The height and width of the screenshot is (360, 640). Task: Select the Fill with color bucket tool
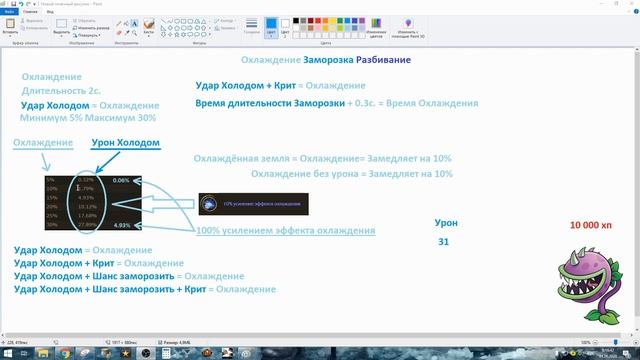(x=127, y=23)
